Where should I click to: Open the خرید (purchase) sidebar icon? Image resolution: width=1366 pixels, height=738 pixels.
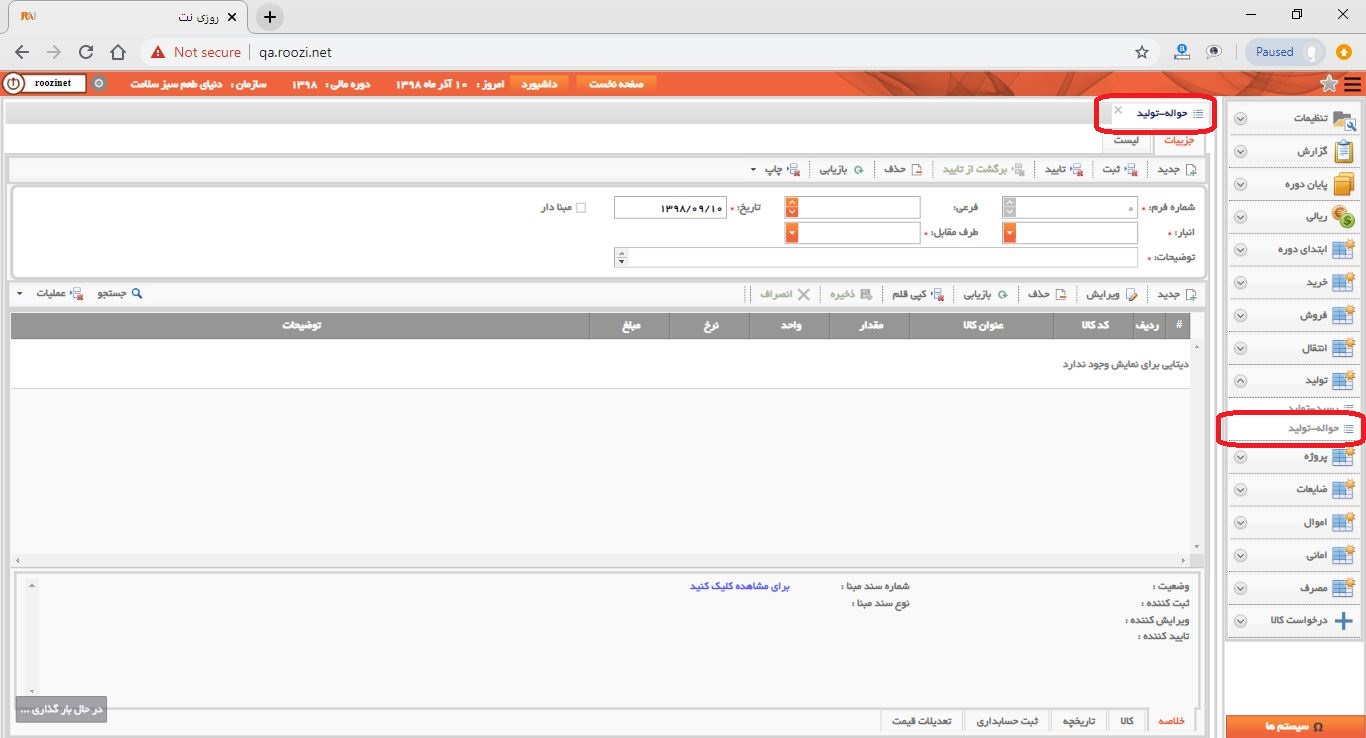pos(1343,283)
